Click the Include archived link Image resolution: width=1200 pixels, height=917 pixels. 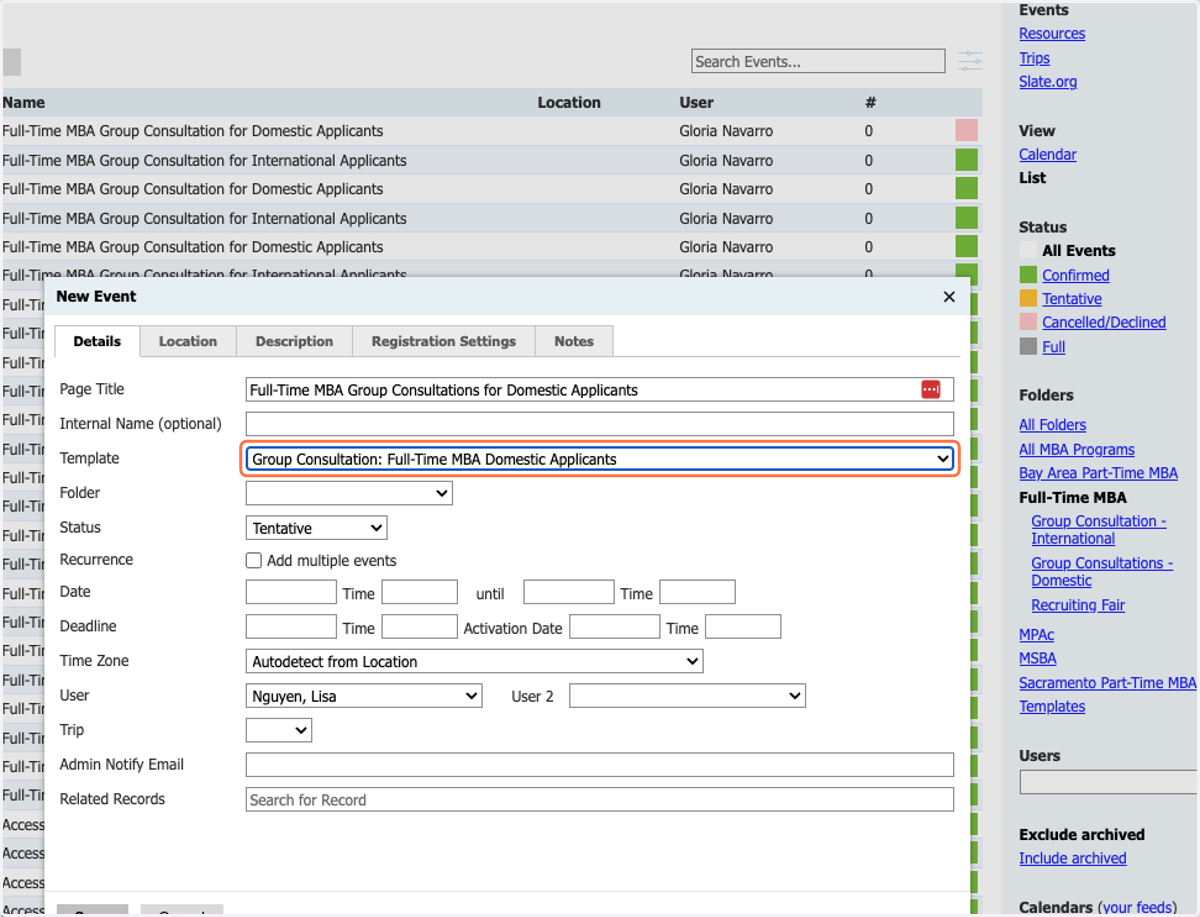[1072, 859]
